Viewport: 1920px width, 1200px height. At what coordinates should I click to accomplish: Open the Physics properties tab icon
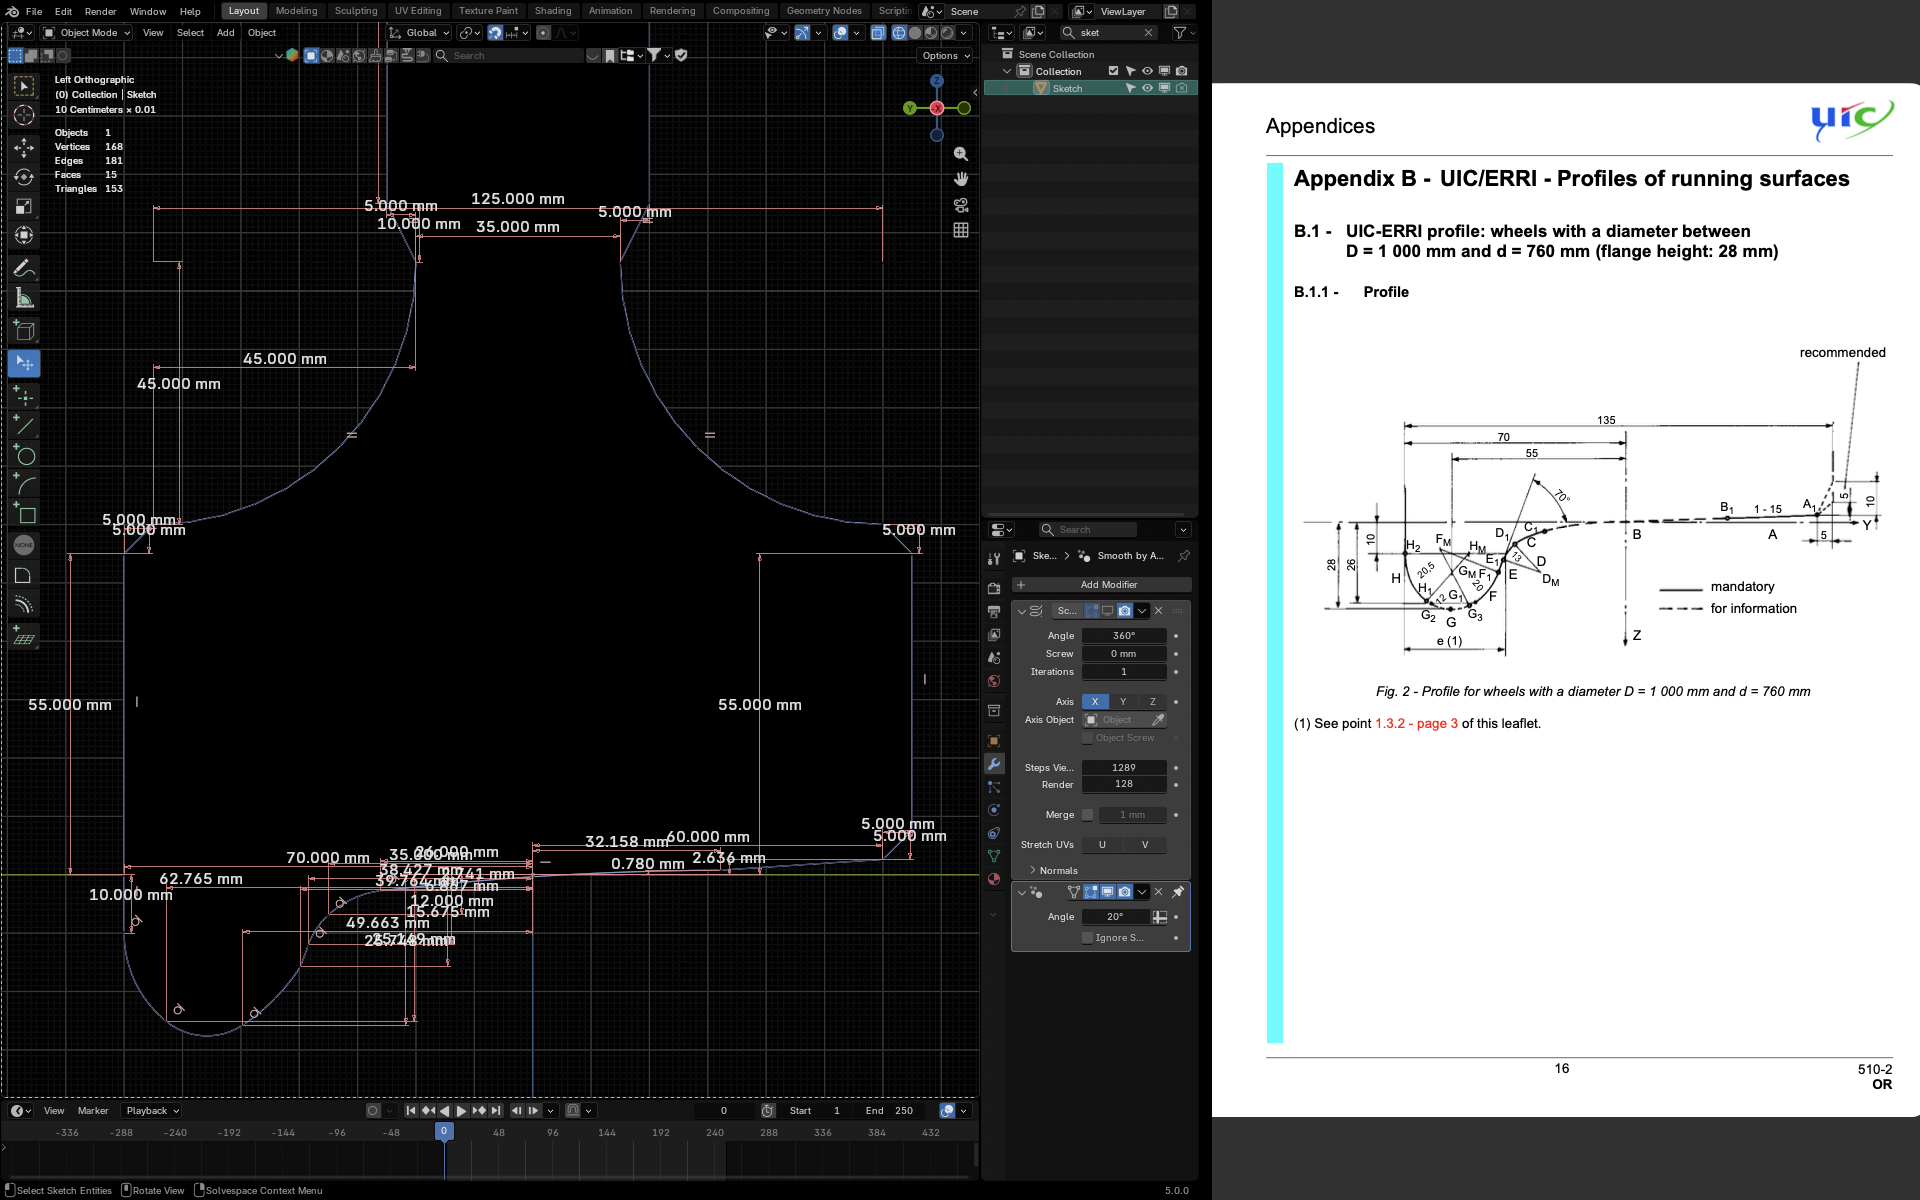pyautogui.click(x=994, y=810)
